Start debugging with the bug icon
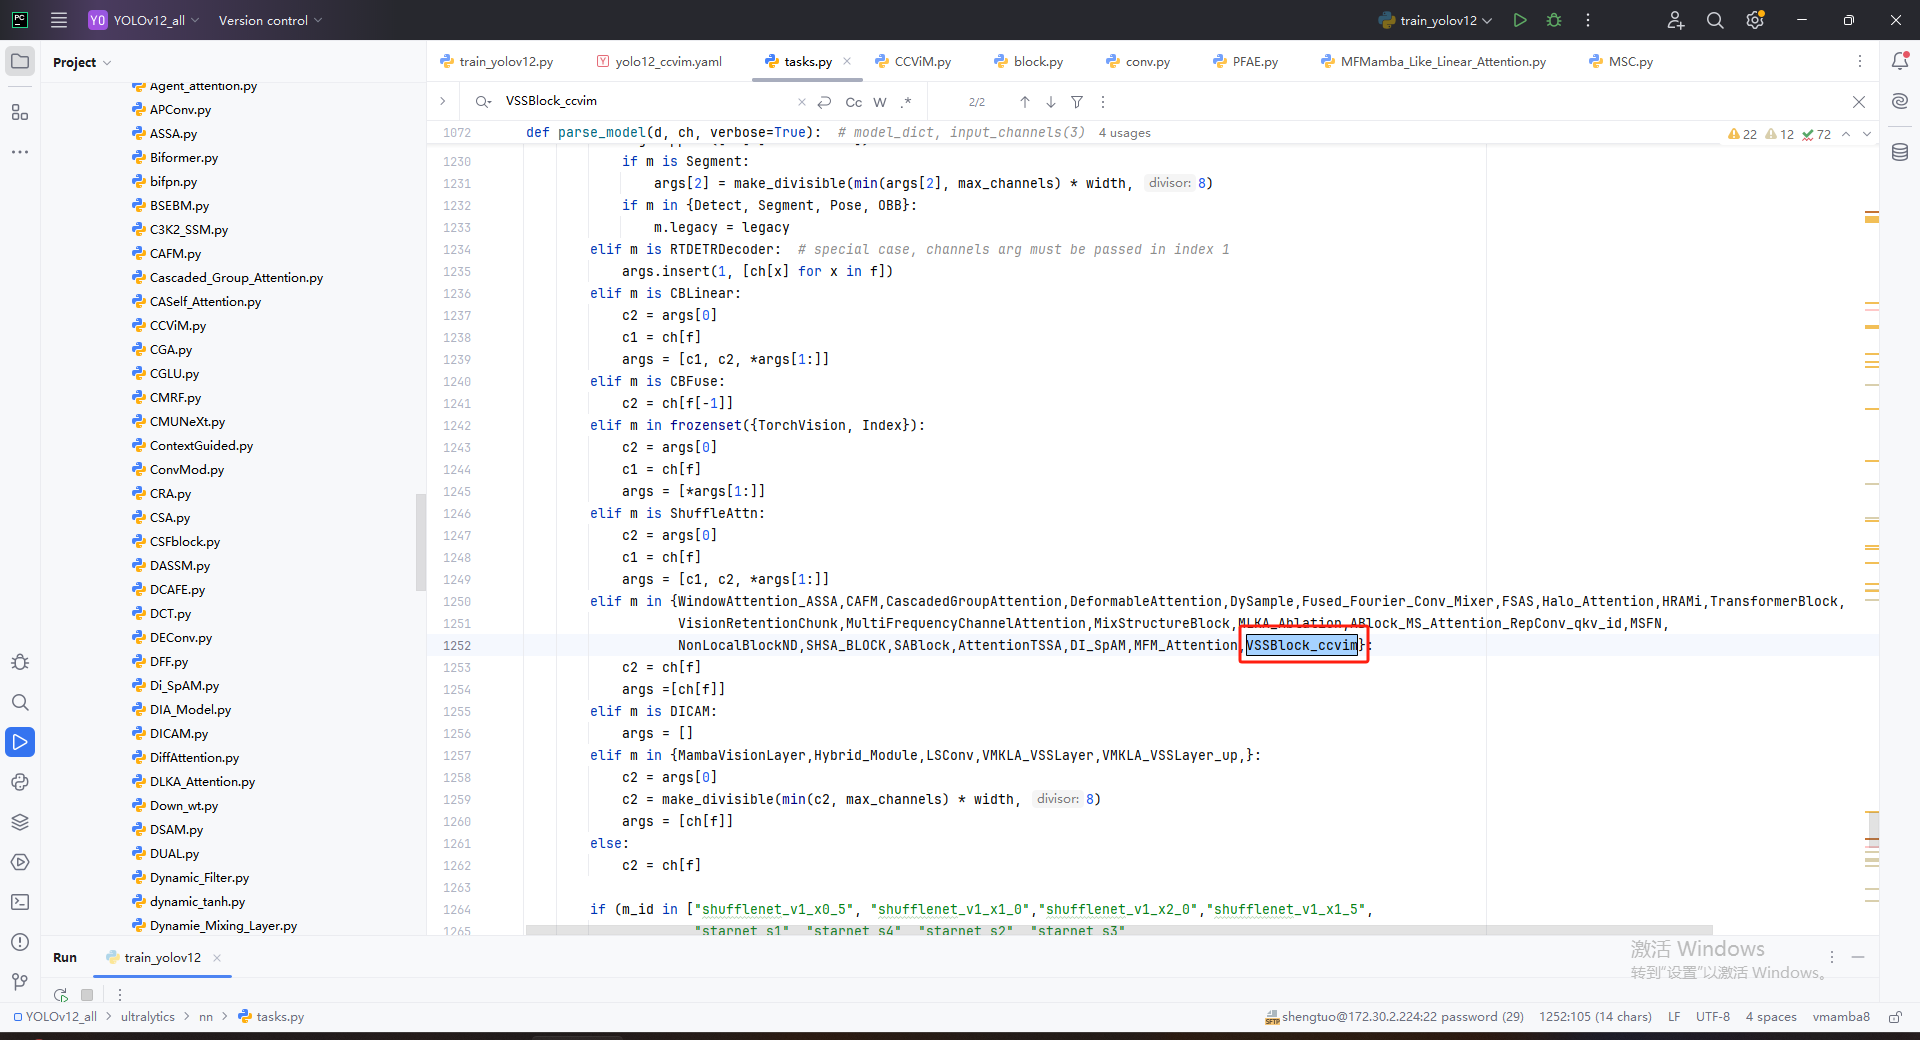Viewport: 1920px width, 1040px height. coord(1554,20)
